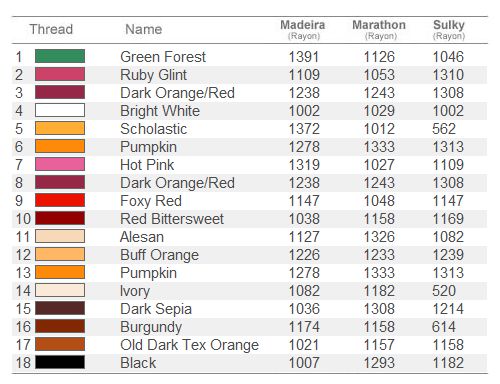
Task: Click the Sulky (Rayon) column header
Action: tap(449, 30)
